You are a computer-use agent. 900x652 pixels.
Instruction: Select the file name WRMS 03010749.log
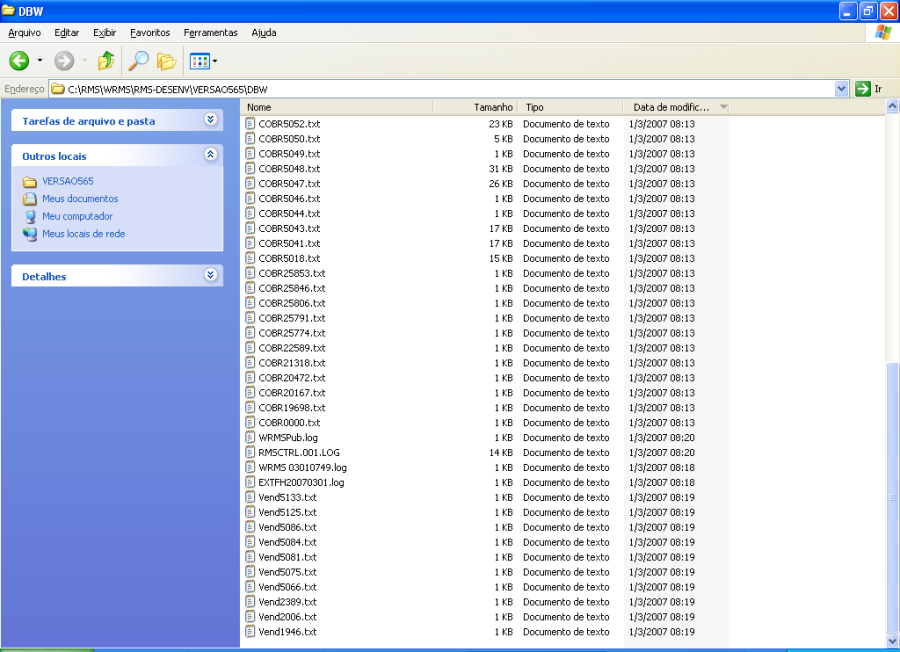click(302, 467)
